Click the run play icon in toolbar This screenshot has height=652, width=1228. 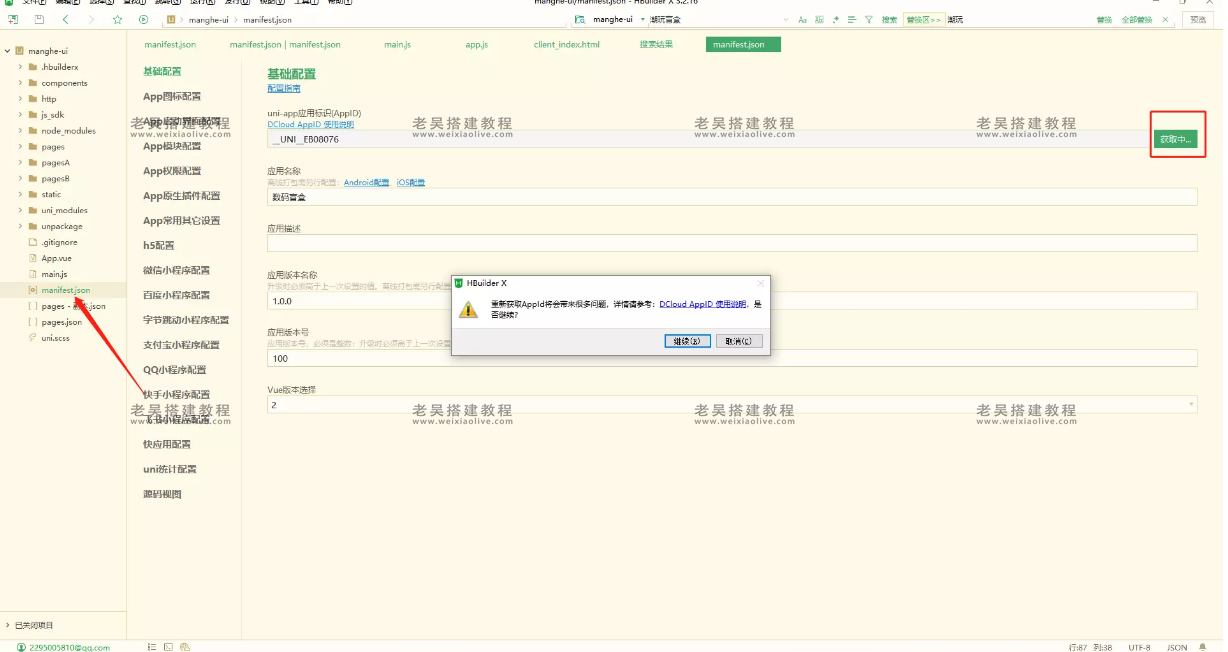[x=143, y=20]
